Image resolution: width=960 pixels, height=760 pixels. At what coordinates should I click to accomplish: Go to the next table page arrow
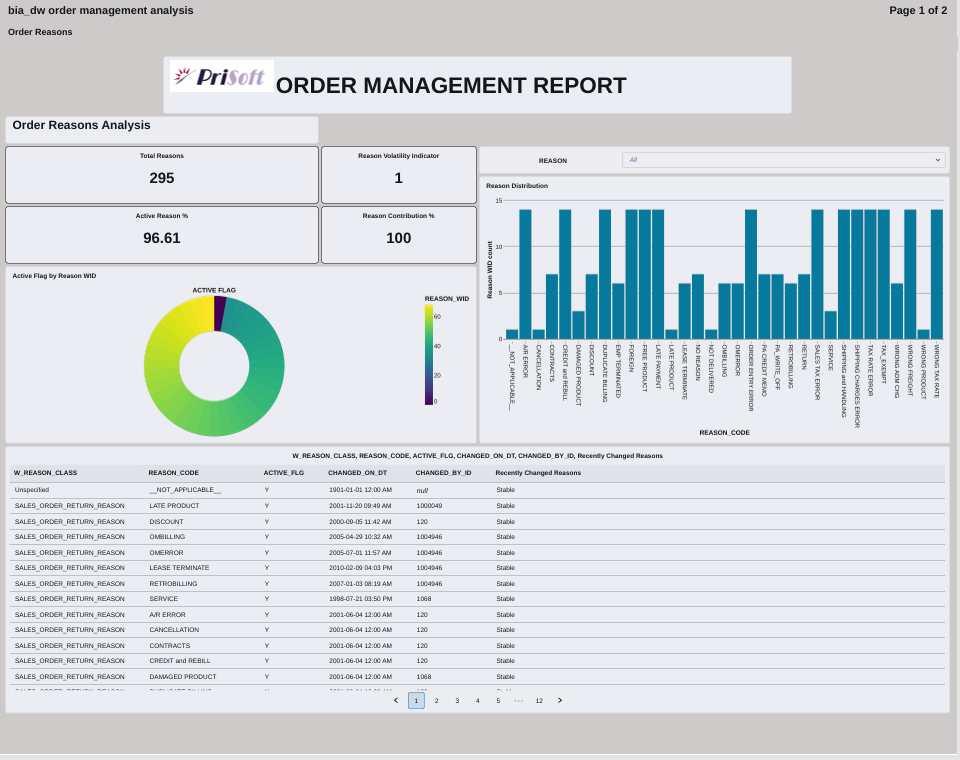click(560, 700)
